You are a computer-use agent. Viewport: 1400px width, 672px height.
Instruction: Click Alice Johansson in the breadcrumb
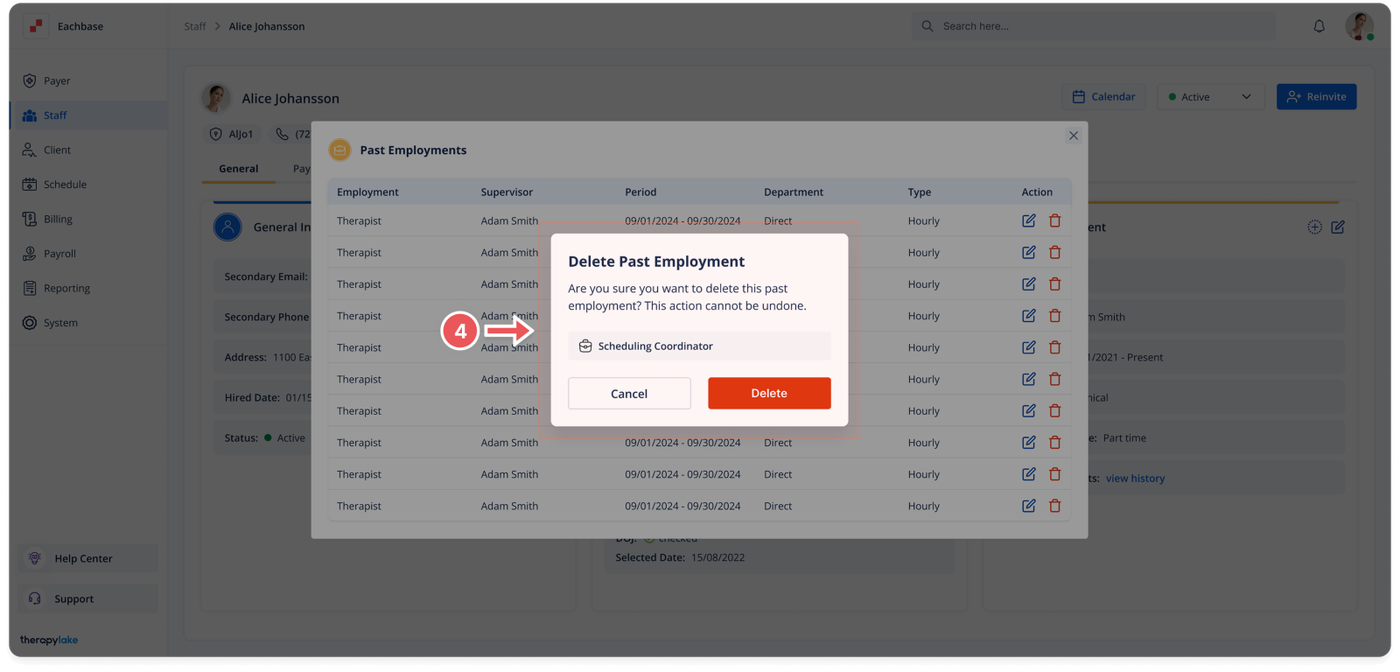click(267, 26)
